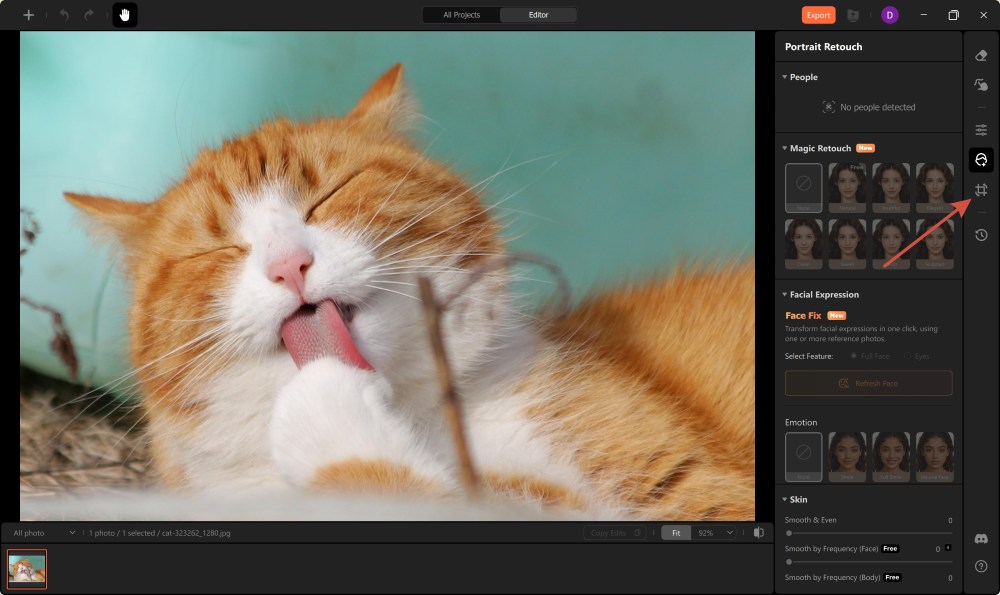Open the Crop tool
Image resolution: width=1000 pixels, height=595 pixels.
click(x=981, y=188)
